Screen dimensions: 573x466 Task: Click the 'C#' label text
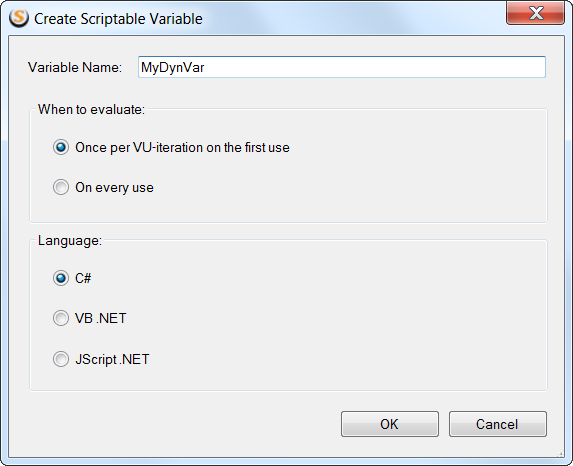pos(83,279)
